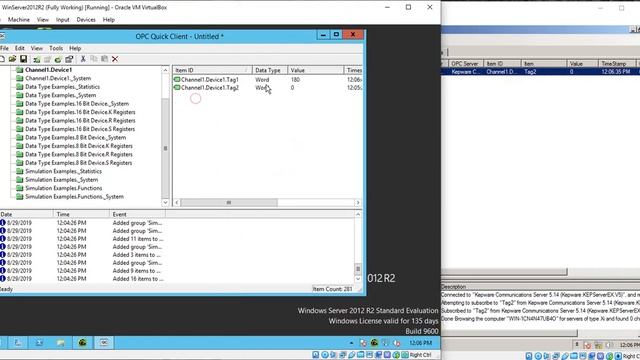Image resolution: width=640 pixels, height=360 pixels.
Task: Click tree pane scroll up arrow
Action: (x=165, y=70)
